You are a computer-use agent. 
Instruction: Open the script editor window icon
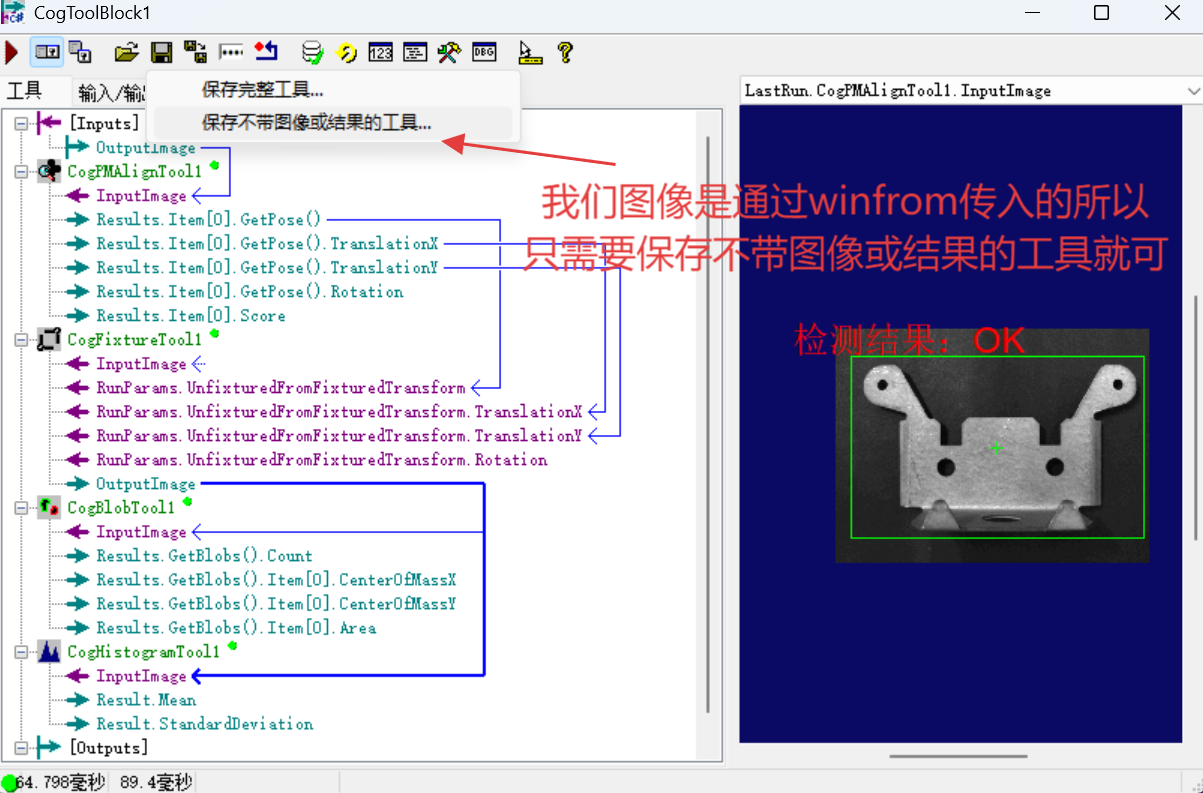click(x=415, y=52)
